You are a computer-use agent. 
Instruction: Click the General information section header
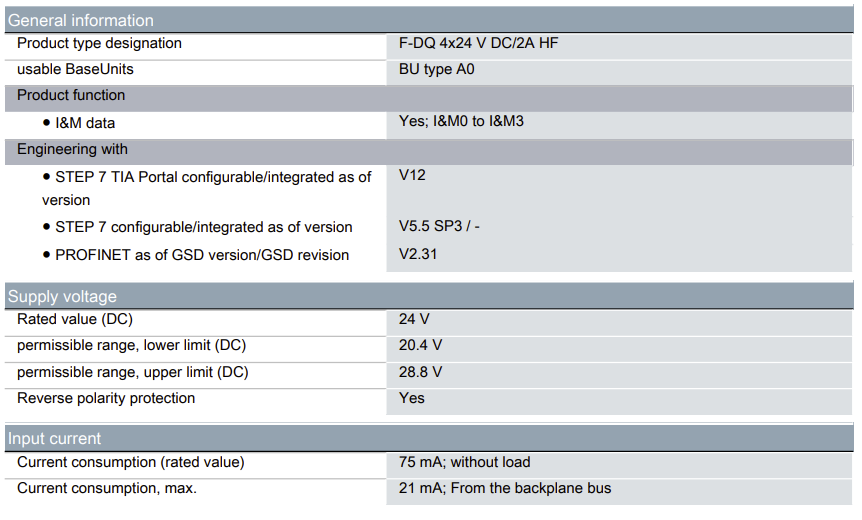point(81,20)
